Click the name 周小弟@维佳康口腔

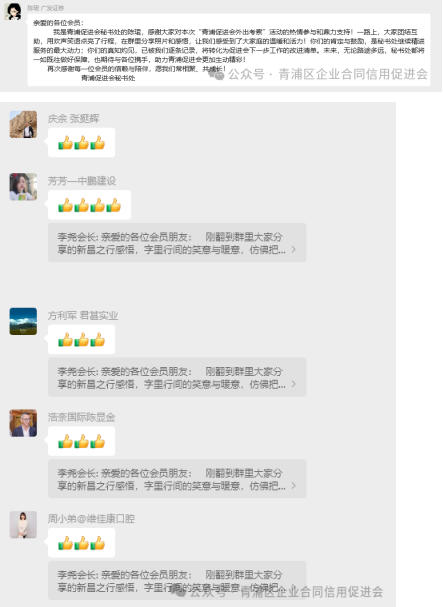[91, 519]
